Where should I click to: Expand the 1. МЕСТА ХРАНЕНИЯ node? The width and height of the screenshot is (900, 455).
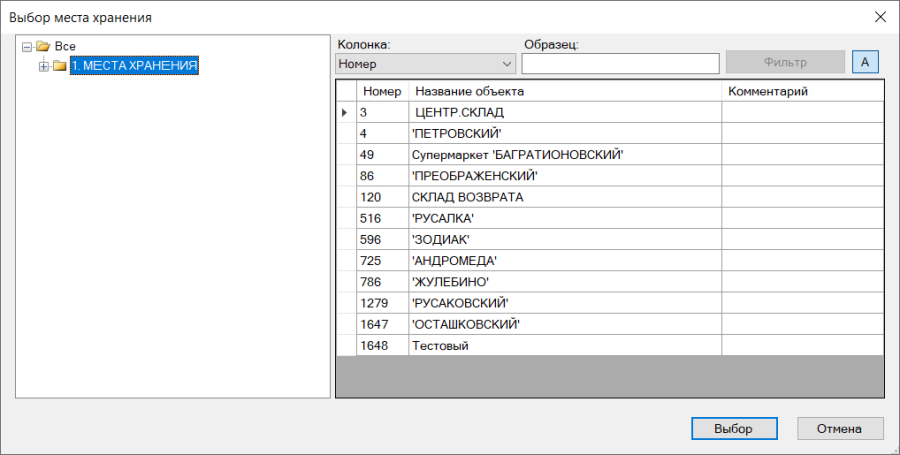coord(44,67)
